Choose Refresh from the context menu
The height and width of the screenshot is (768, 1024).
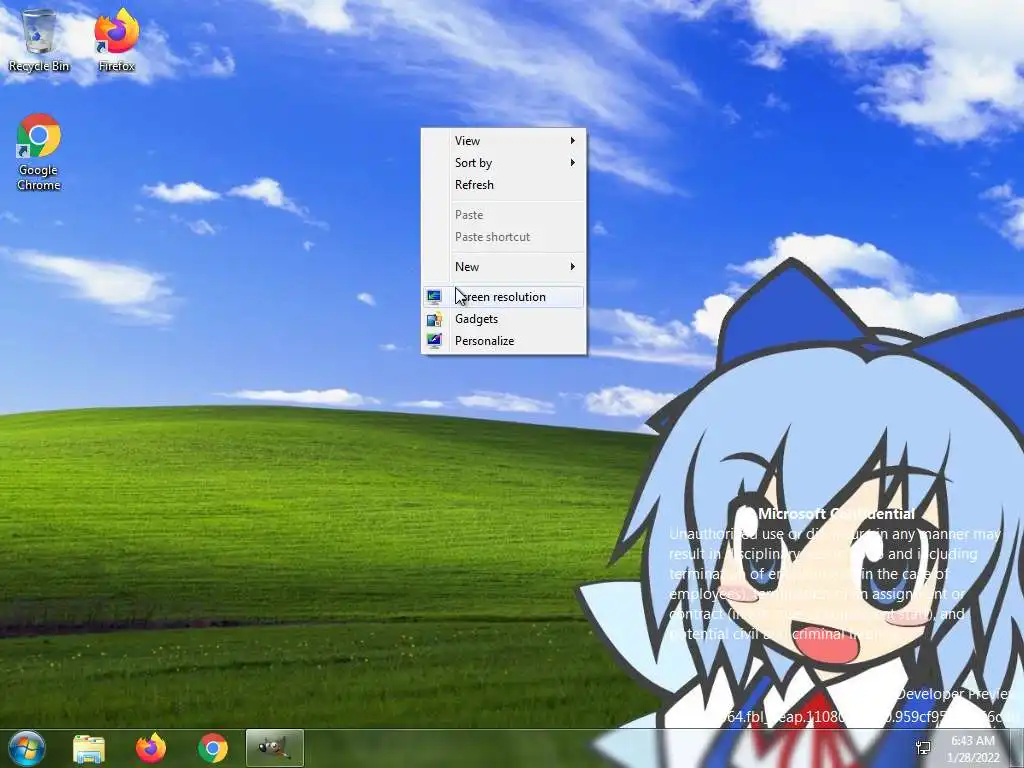point(504,185)
